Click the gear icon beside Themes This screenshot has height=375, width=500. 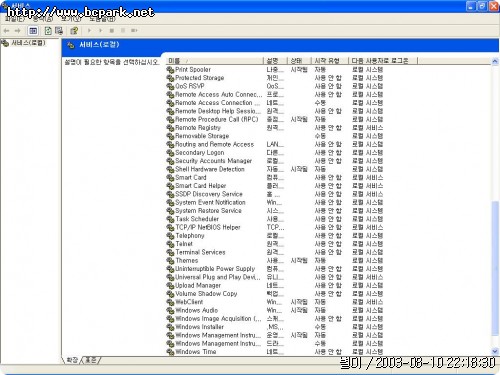tap(170, 261)
